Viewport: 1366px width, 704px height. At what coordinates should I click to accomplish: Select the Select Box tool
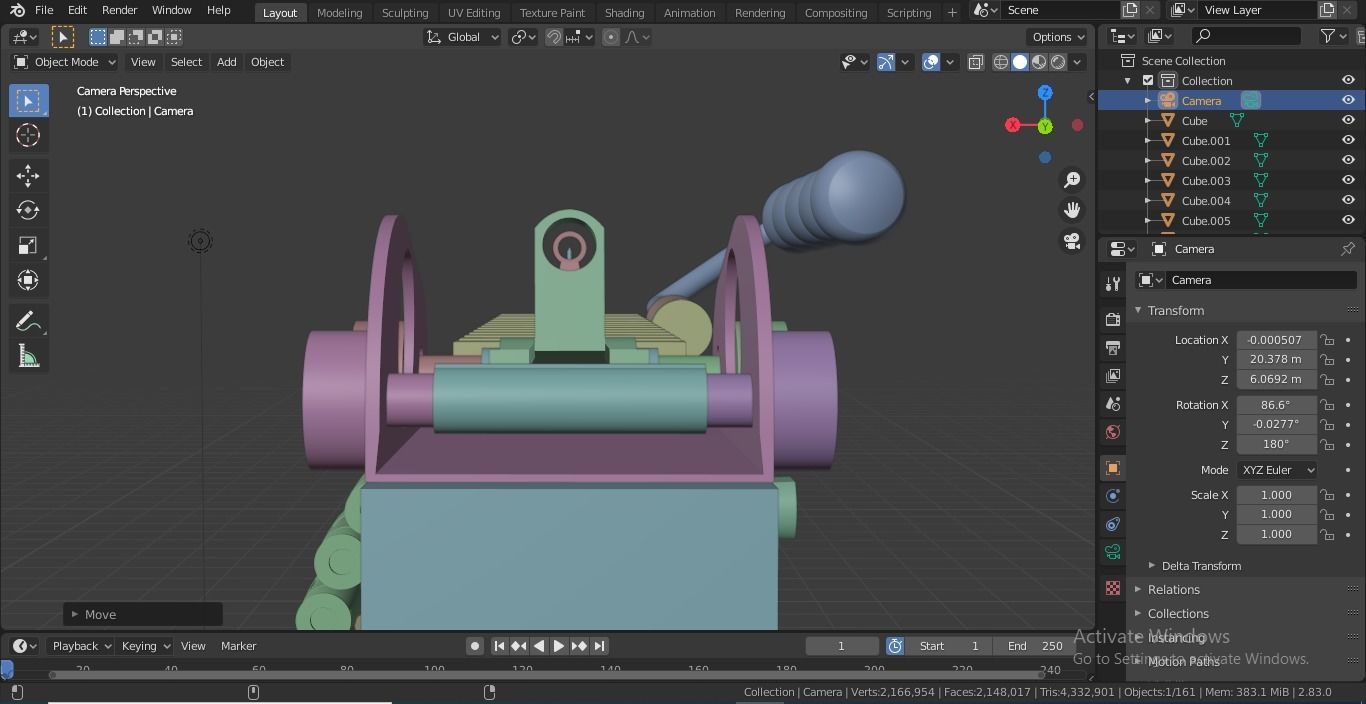28,100
